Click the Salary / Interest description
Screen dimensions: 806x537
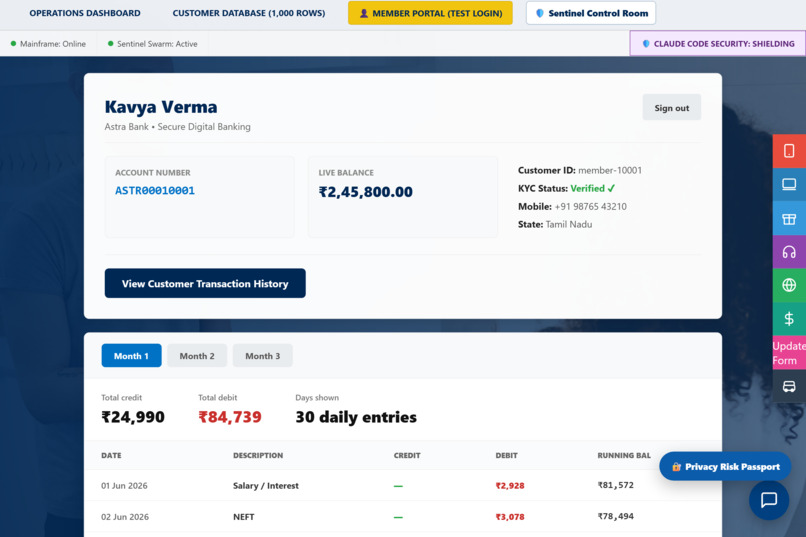pyautogui.click(x=266, y=486)
